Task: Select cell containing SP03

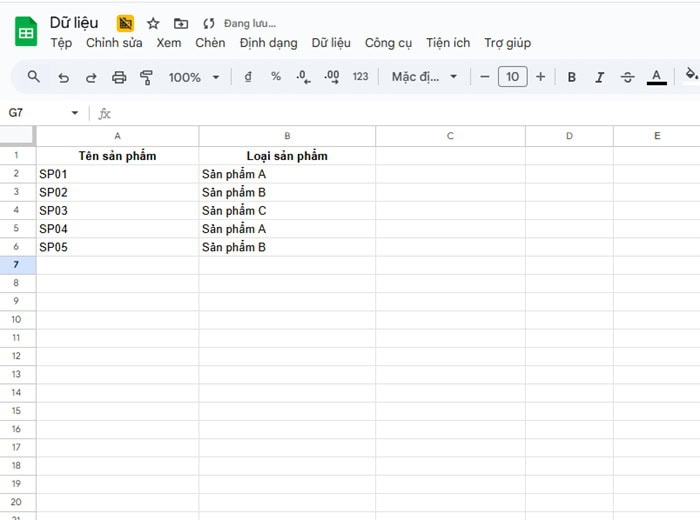Action: click(117, 211)
